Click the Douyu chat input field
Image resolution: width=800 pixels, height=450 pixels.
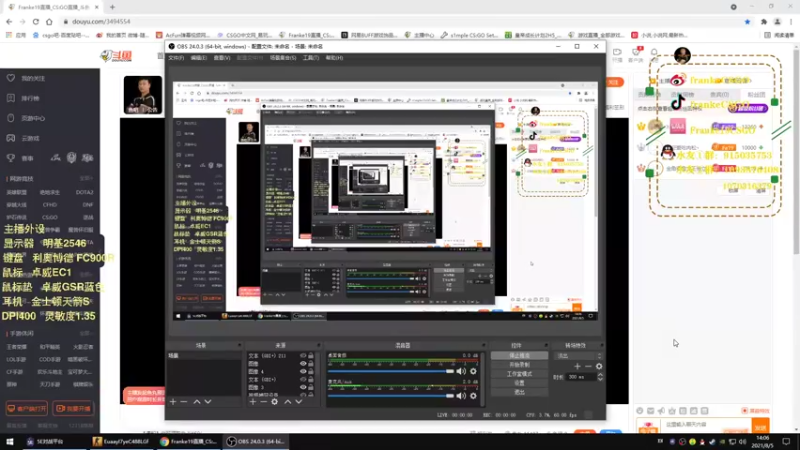(707, 425)
